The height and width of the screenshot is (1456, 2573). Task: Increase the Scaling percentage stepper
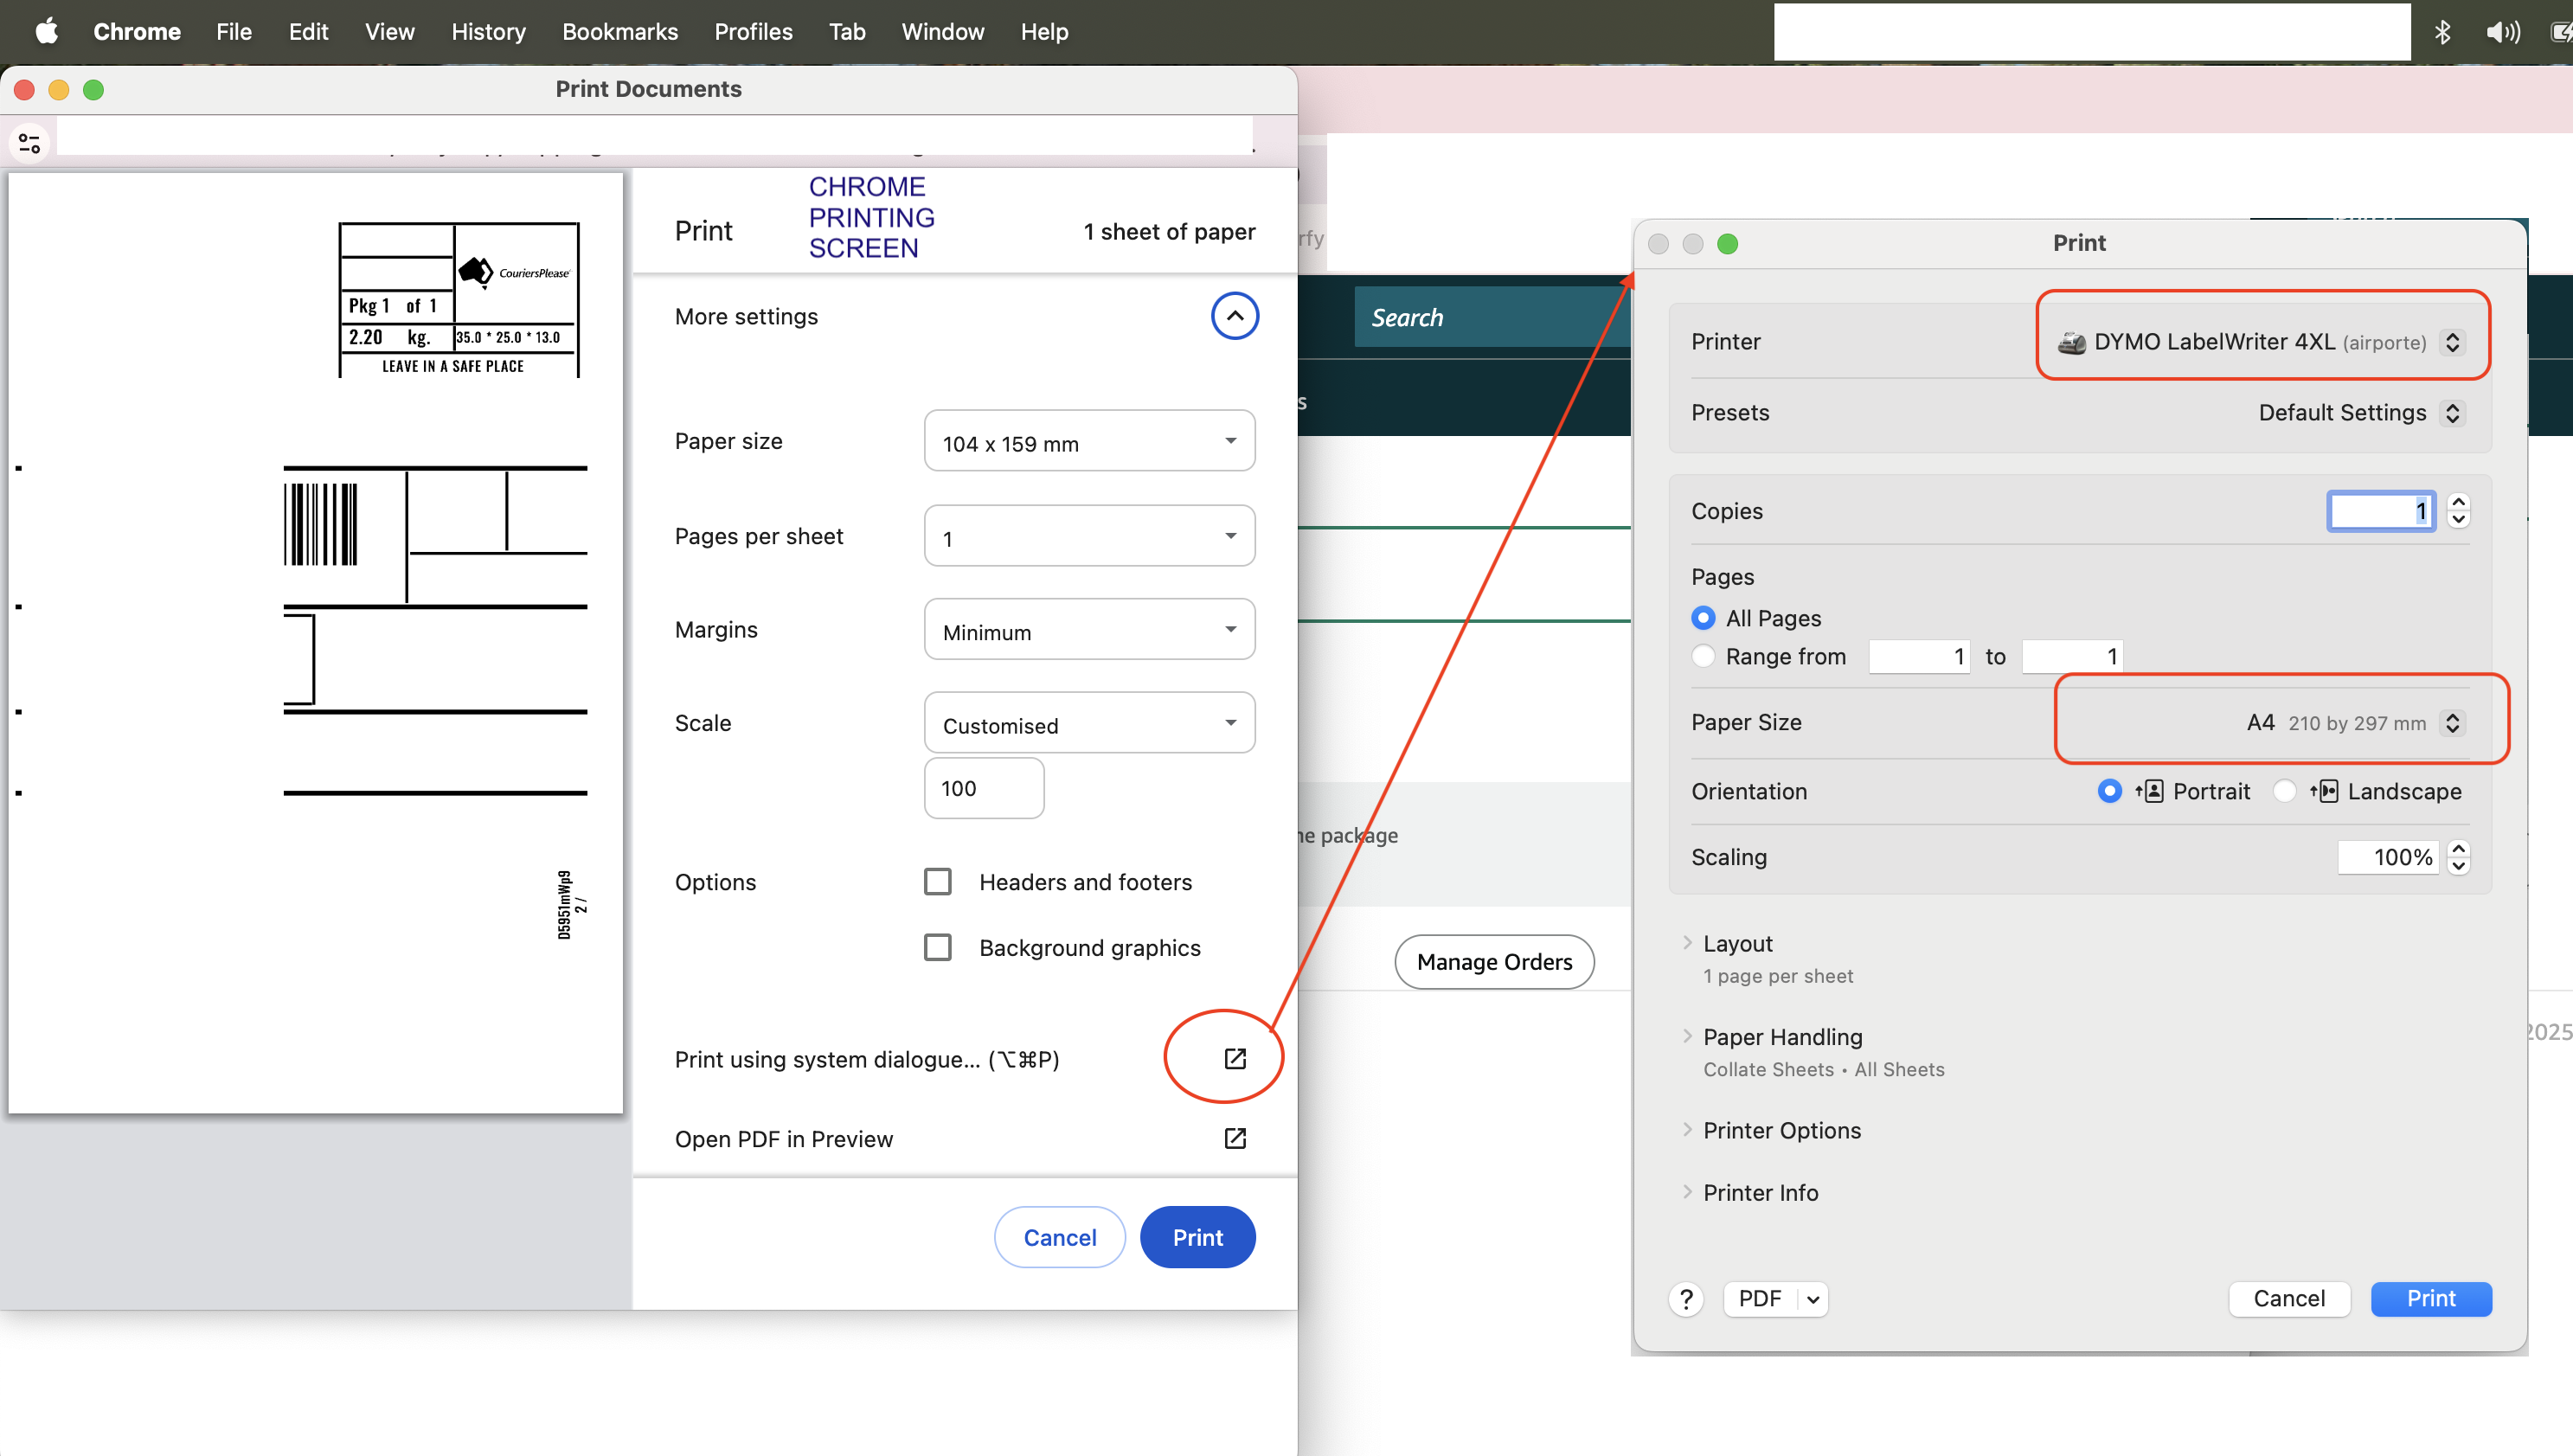coord(2458,849)
